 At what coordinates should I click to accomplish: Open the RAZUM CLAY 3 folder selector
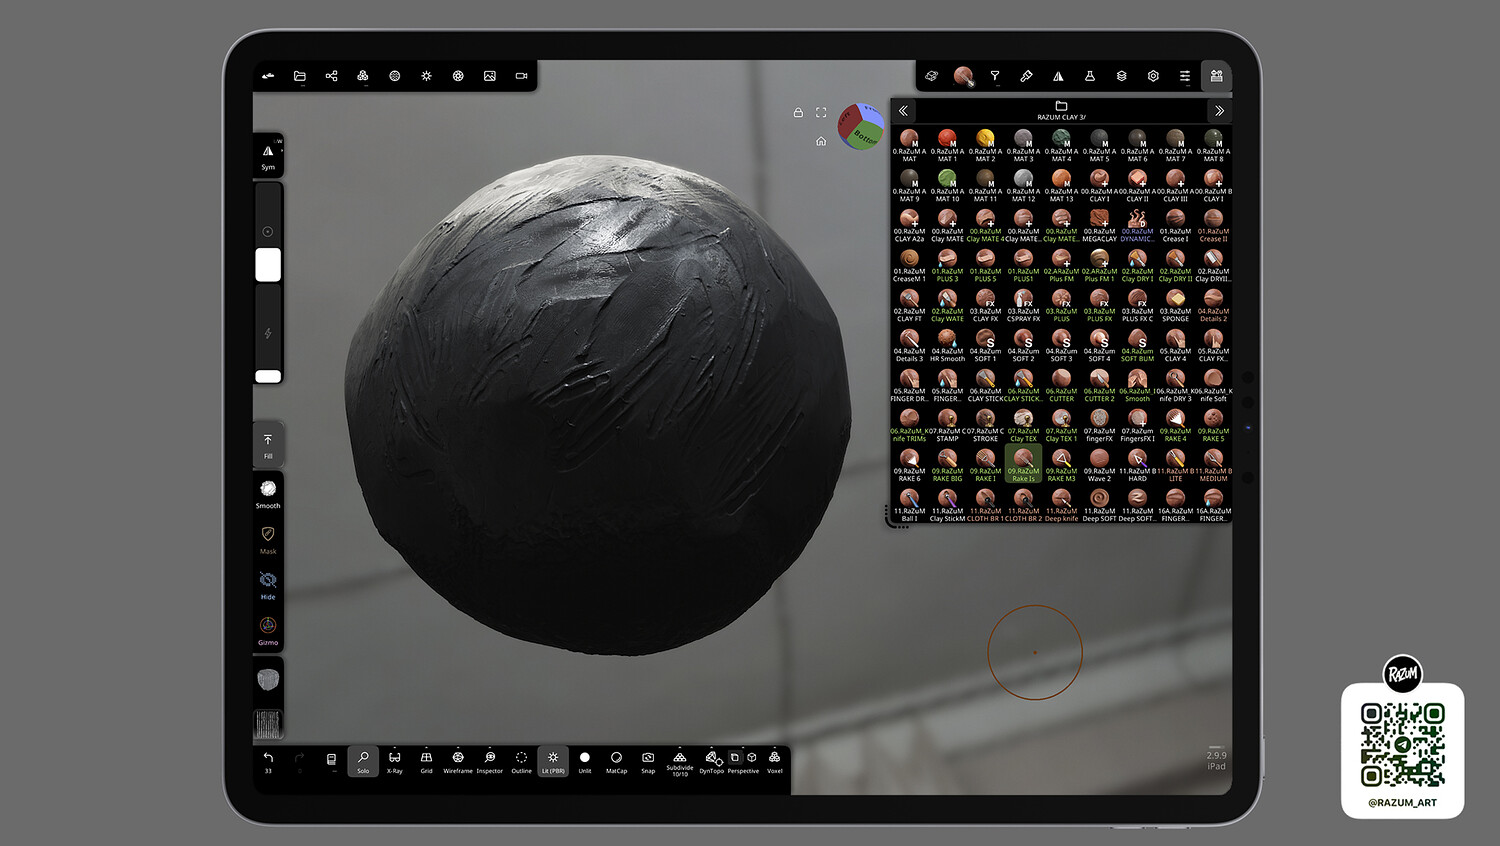(x=1061, y=111)
